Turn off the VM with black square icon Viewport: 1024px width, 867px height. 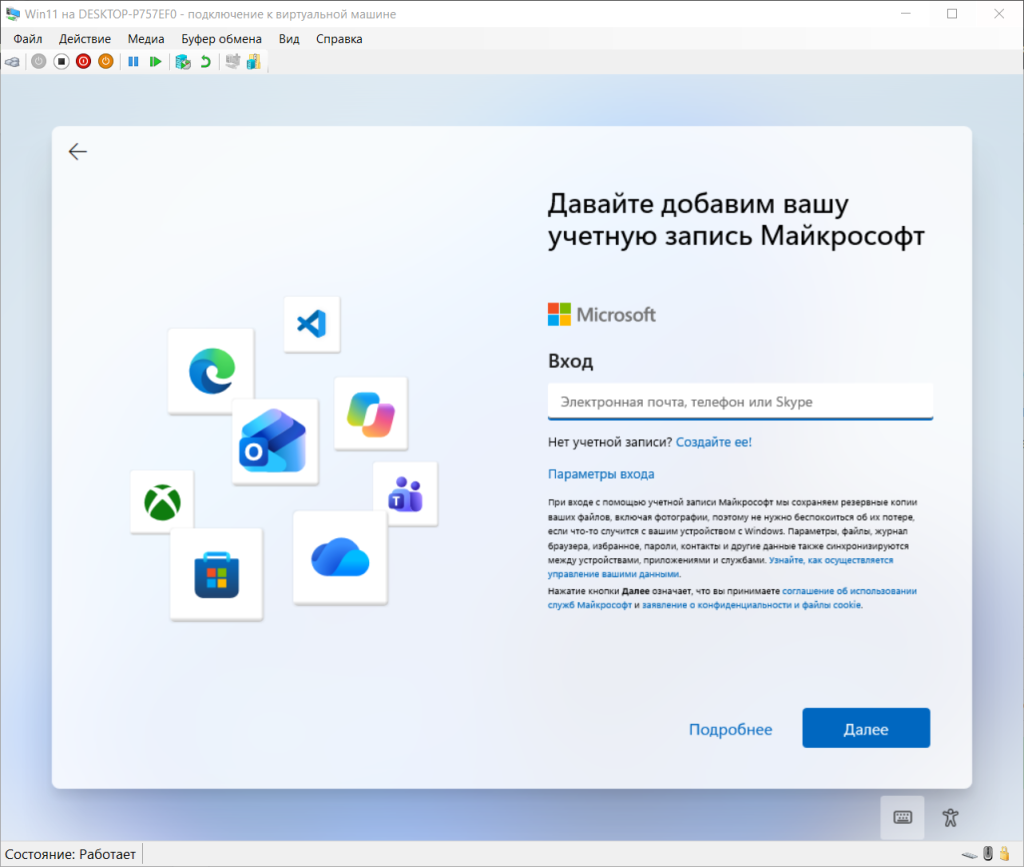coord(61,61)
